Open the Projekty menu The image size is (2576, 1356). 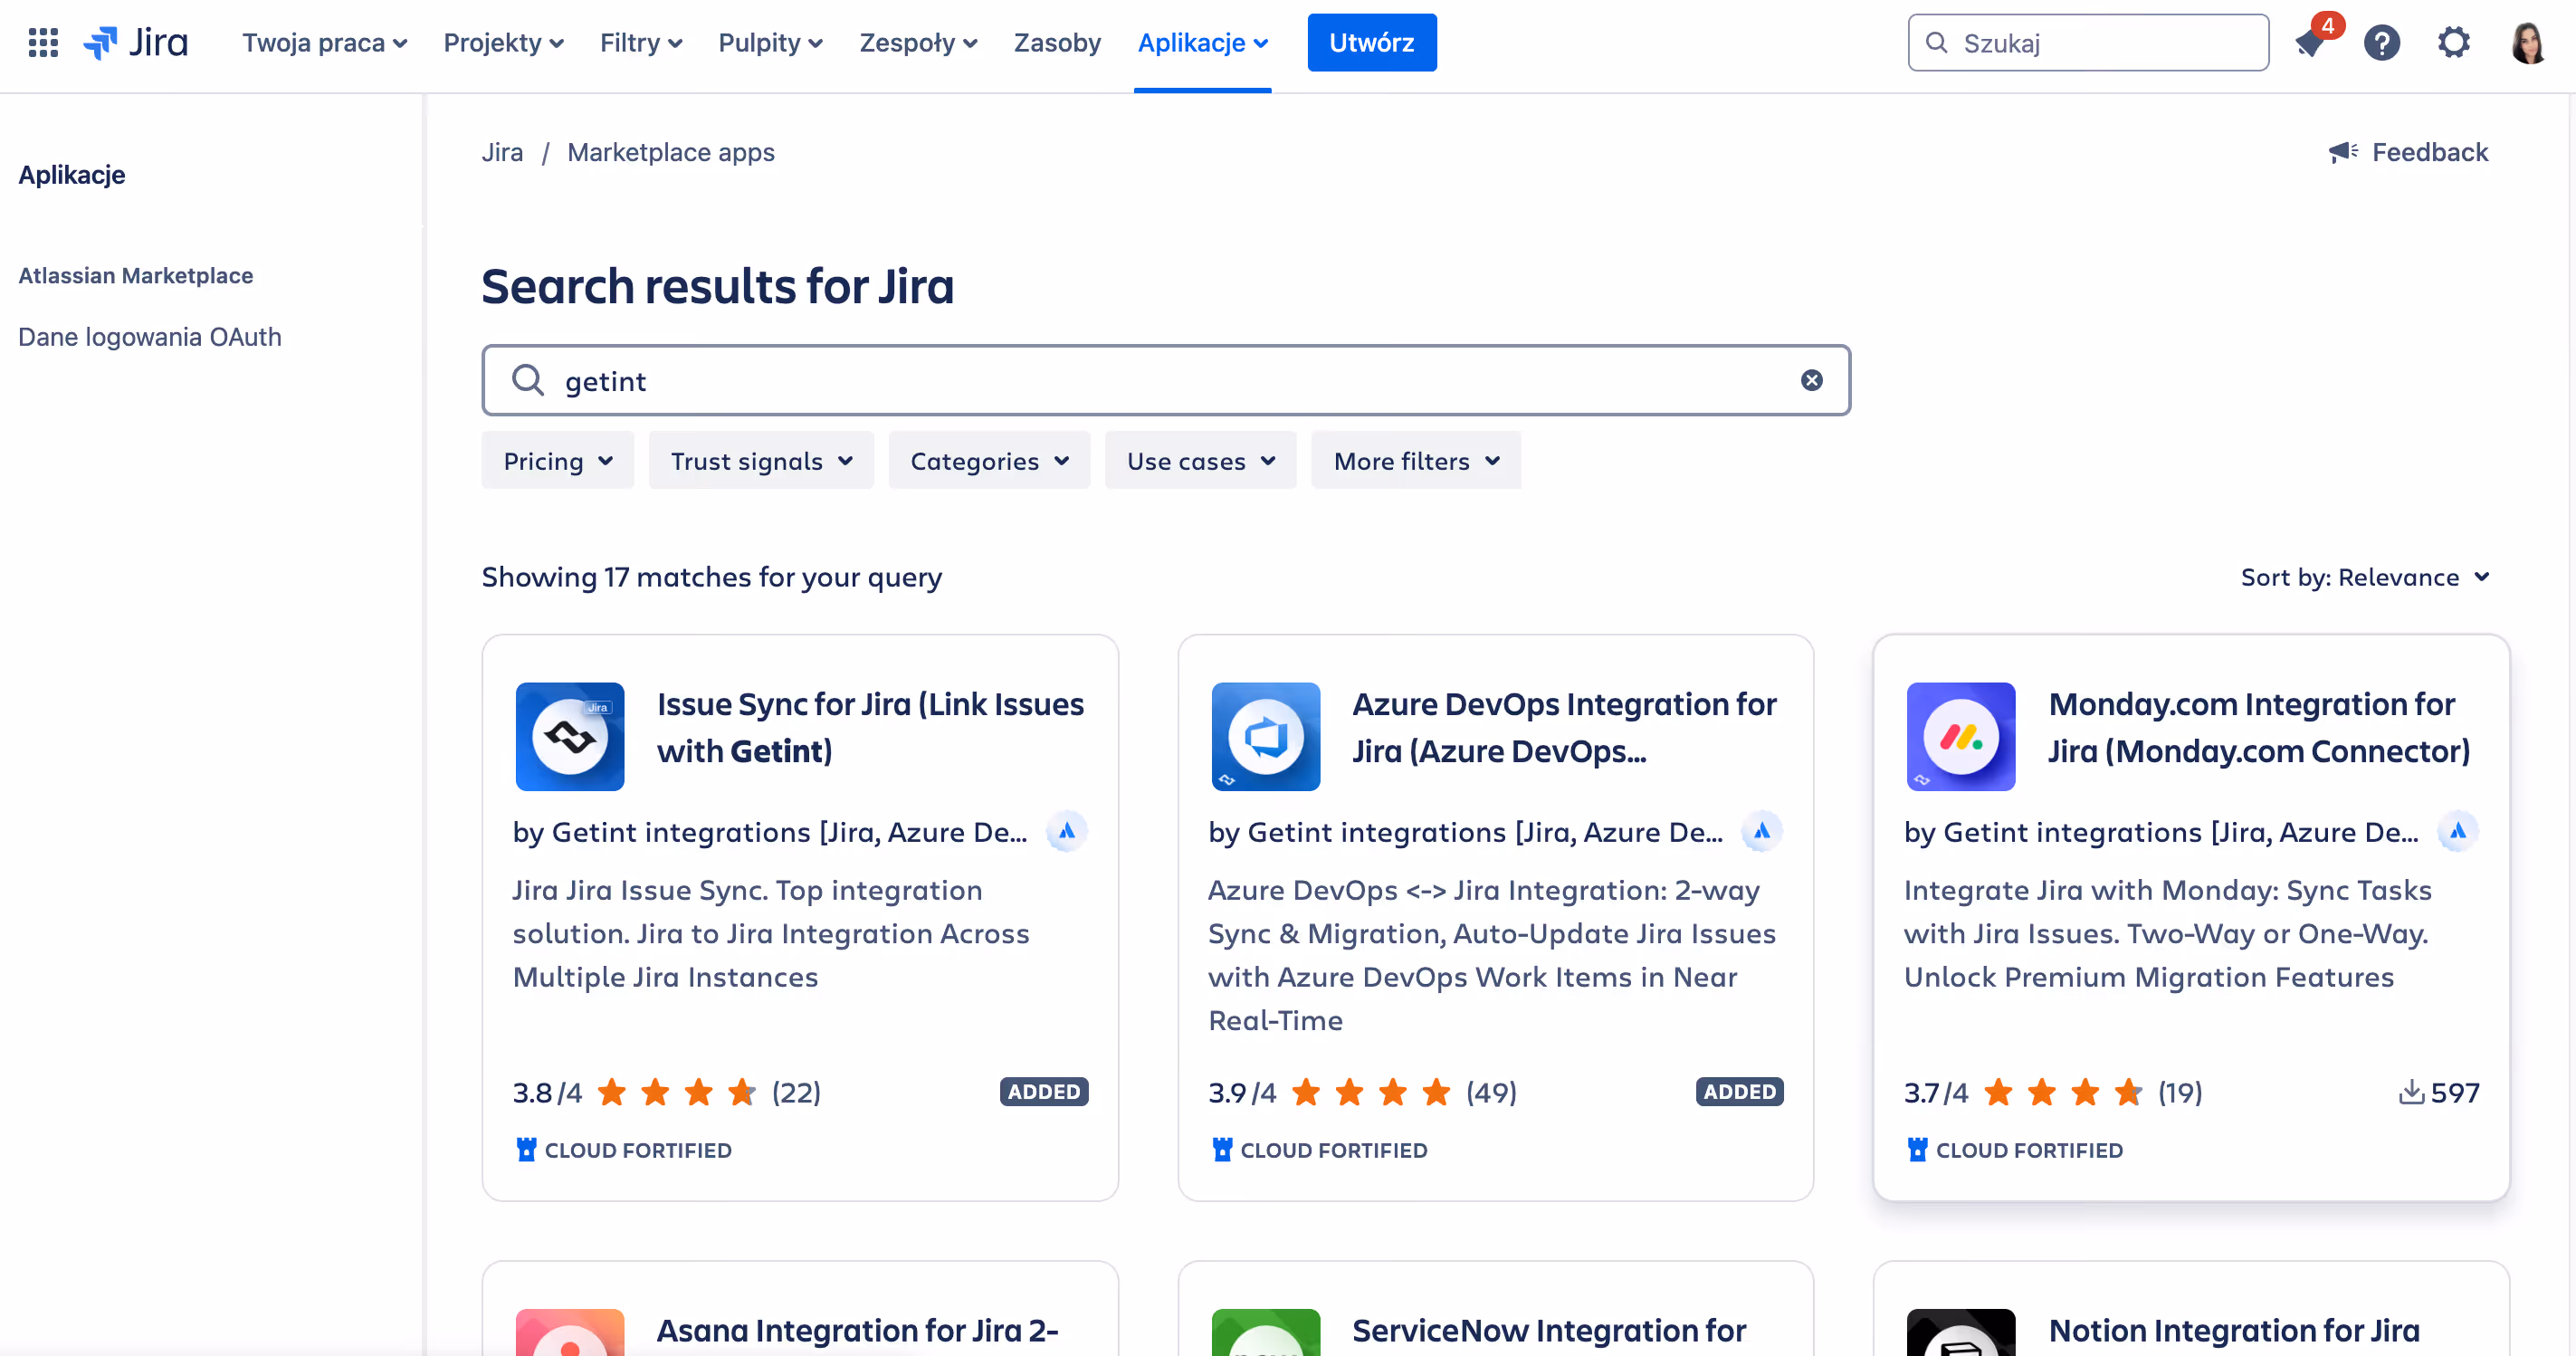click(503, 43)
